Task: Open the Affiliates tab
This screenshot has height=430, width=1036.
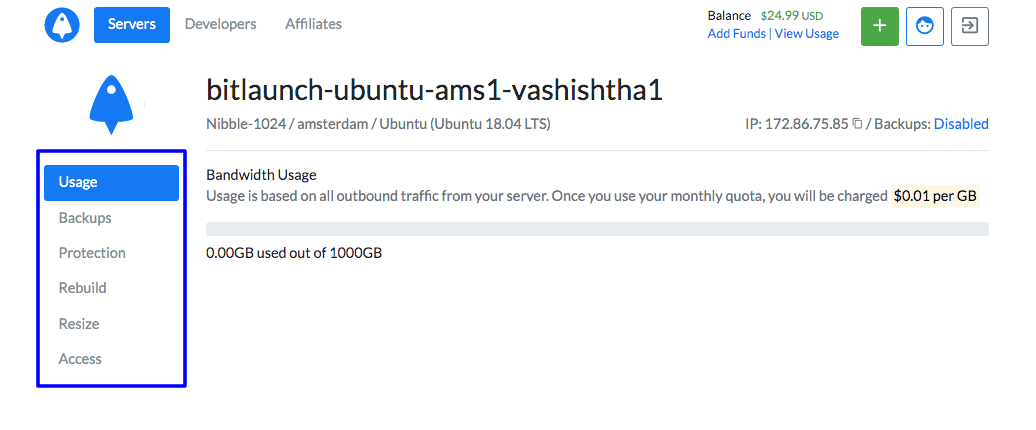Action: point(313,24)
